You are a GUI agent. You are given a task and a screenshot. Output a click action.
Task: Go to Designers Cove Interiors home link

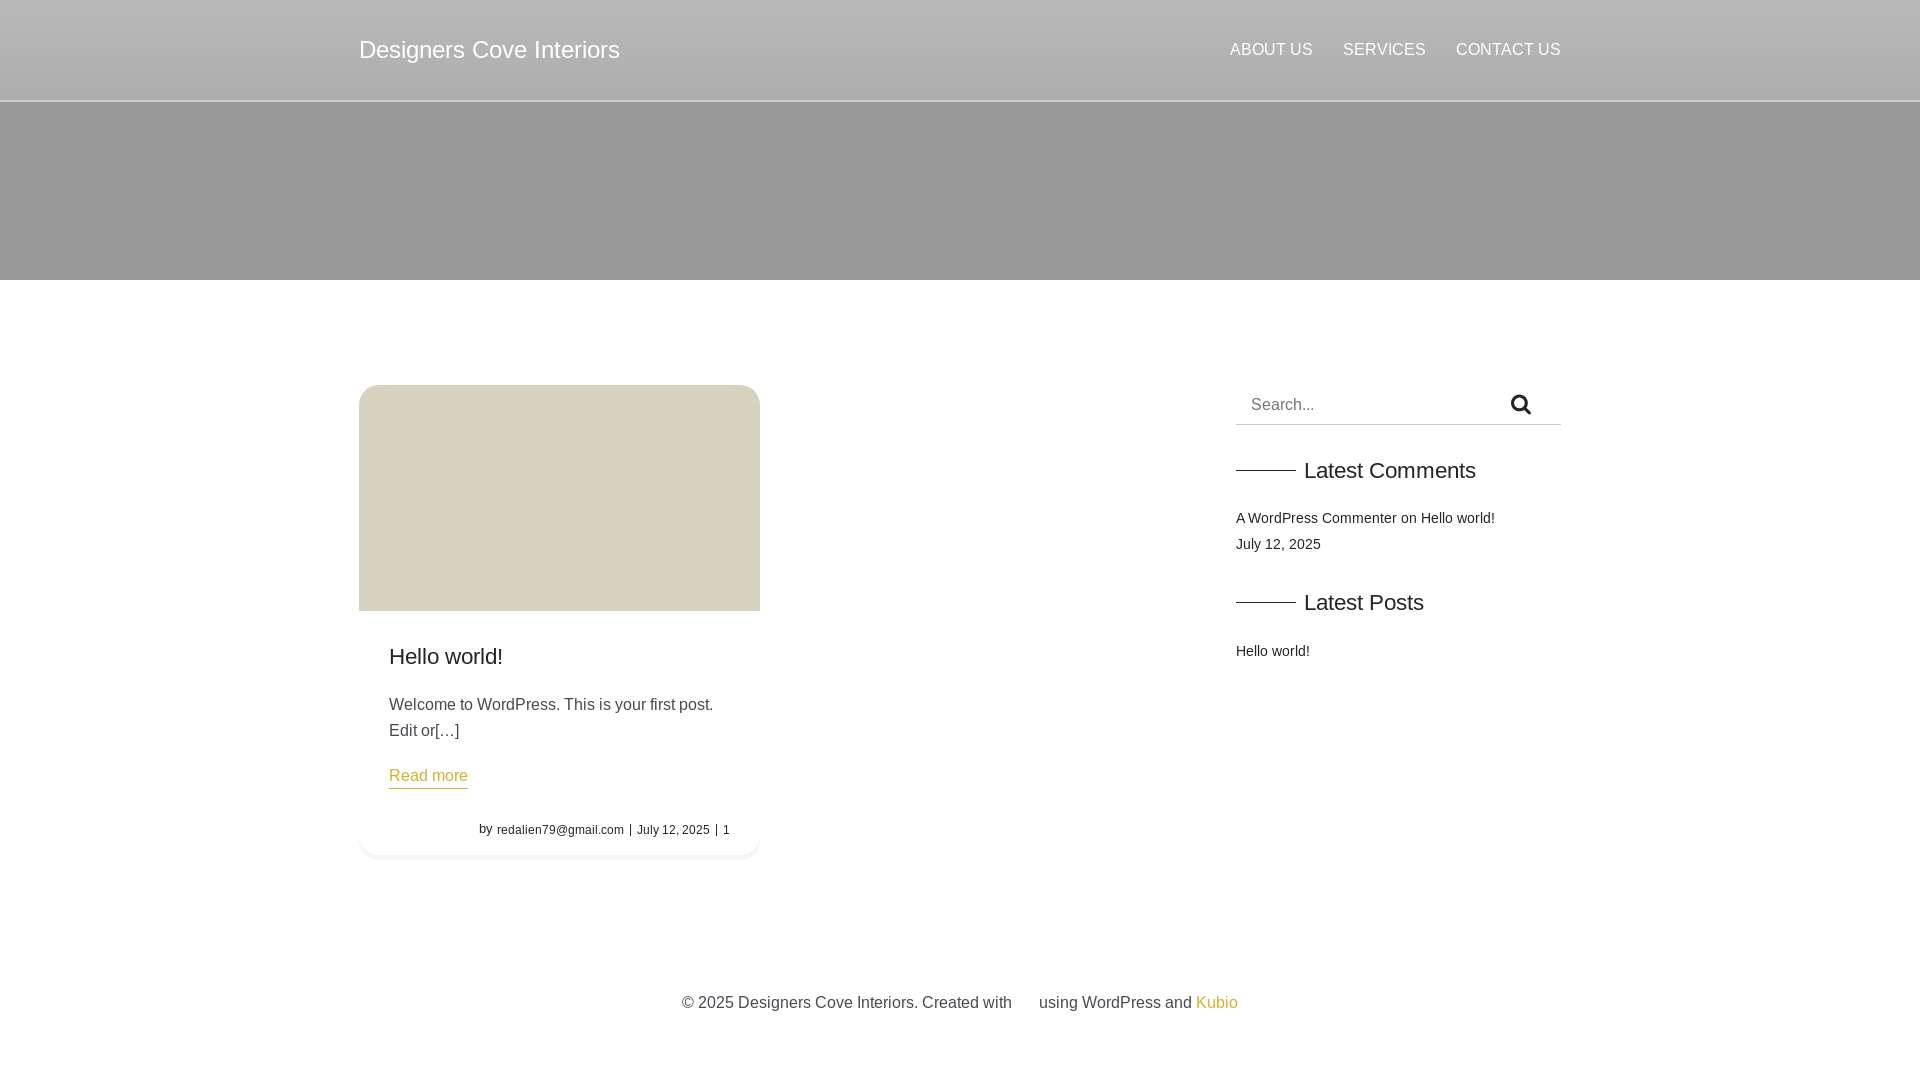(489, 50)
